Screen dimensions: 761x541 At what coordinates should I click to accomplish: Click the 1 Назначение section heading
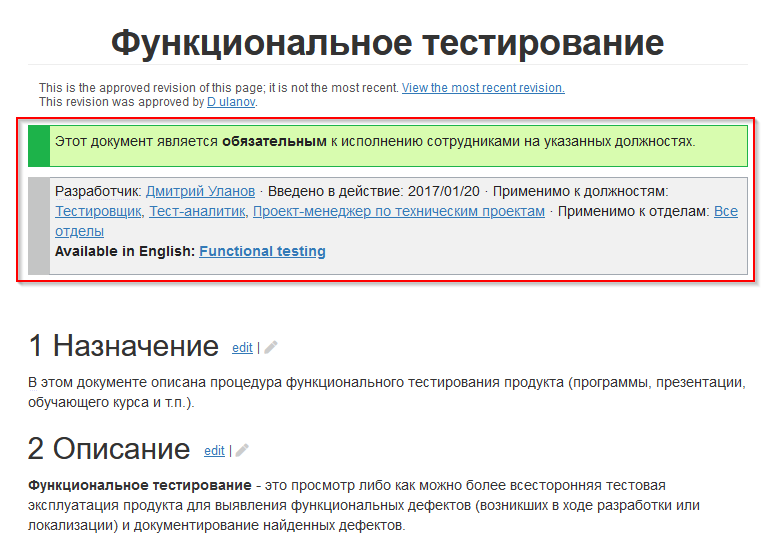123,346
